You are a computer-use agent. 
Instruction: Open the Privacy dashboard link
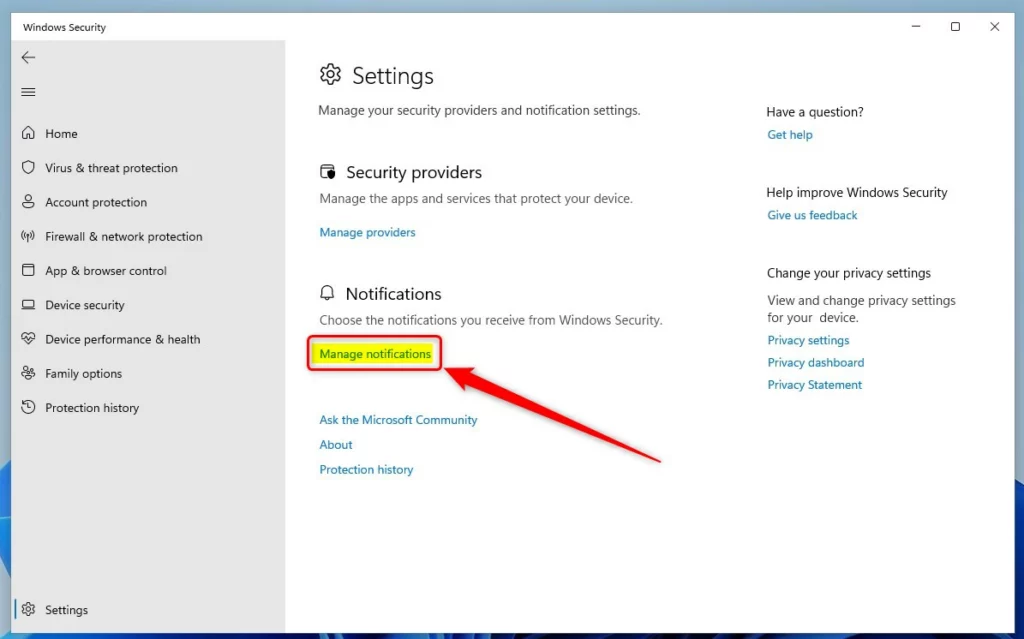(816, 362)
